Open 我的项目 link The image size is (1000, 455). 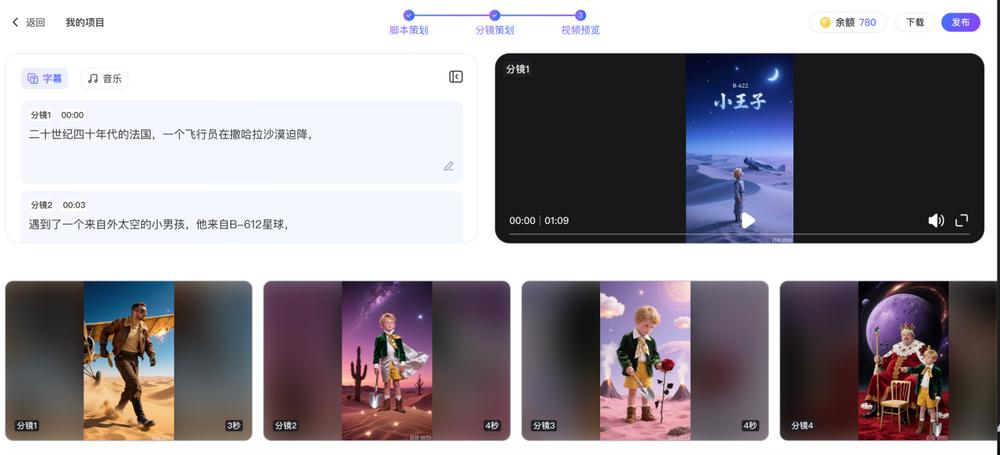(85, 22)
